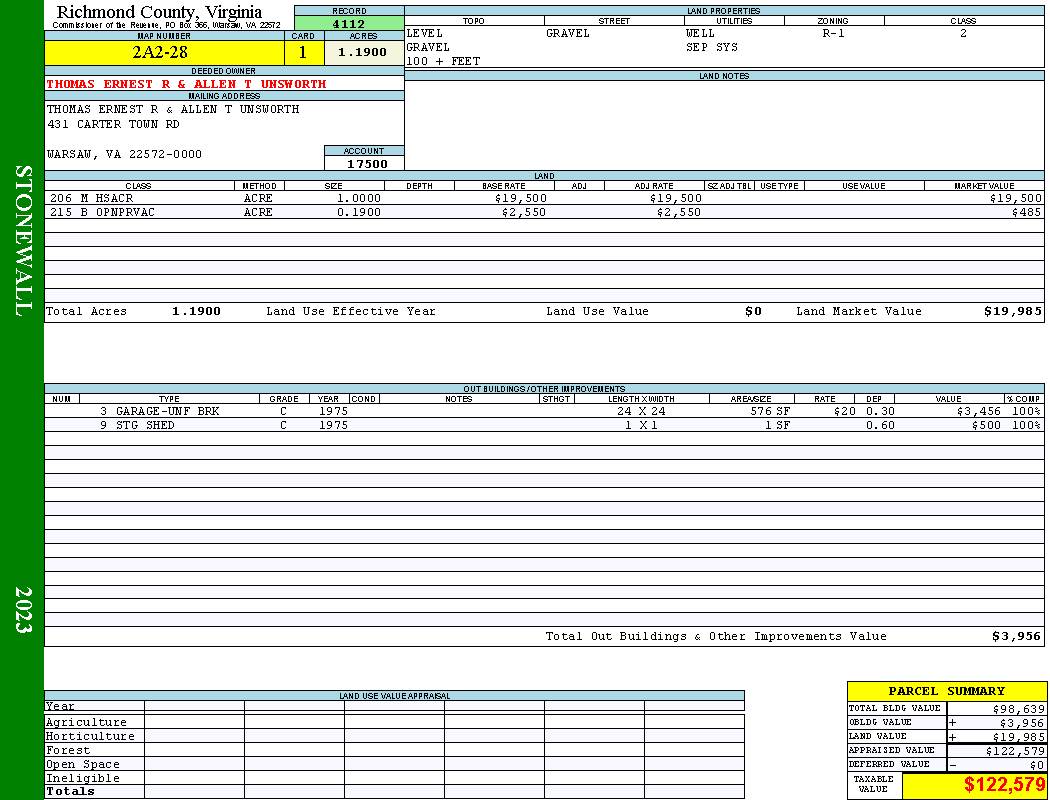Click LEVEL under the Topo column
Screen dimensions: 1050x800
(x=425, y=33)
